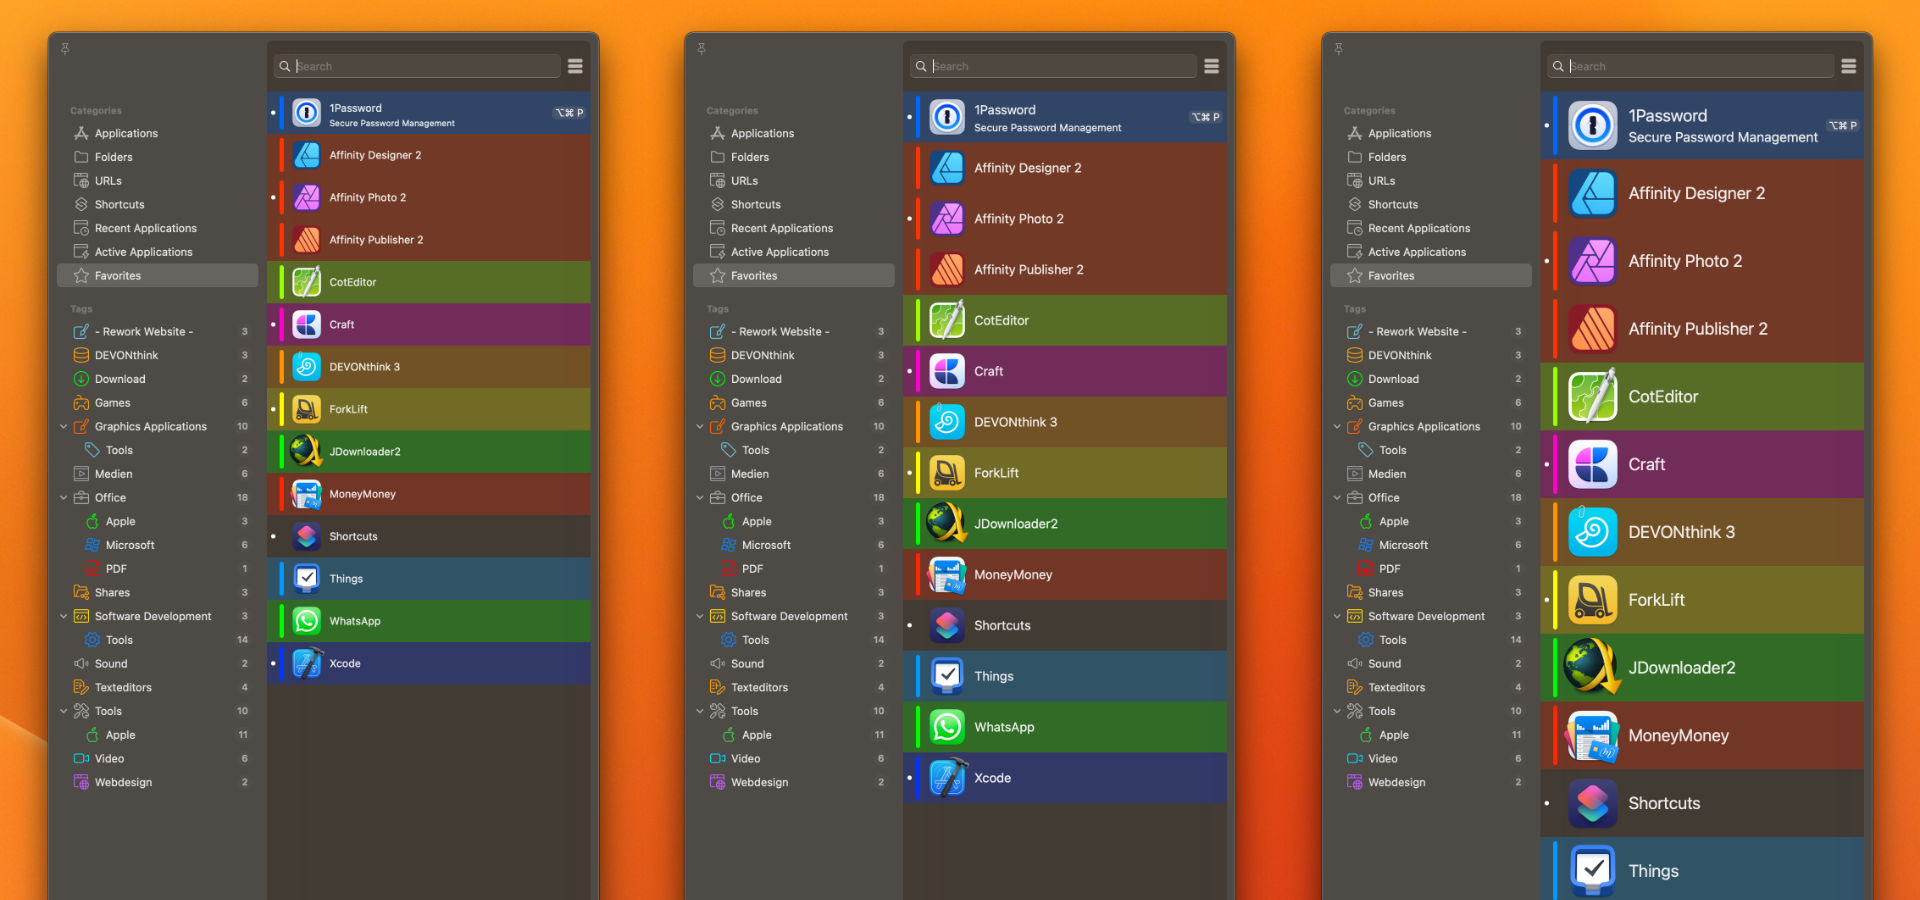Click DEVONthink 3 icon in middle window
This screenshot has width=1920, height=900.
(947, 422)
